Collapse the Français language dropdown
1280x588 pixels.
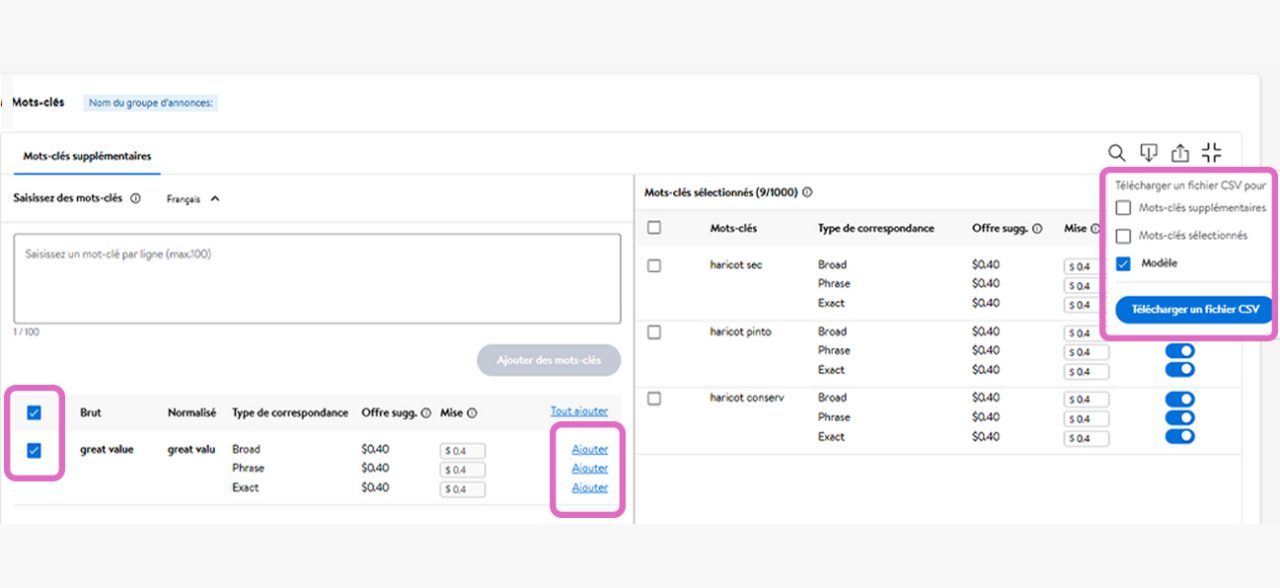(x=215, y=198)
